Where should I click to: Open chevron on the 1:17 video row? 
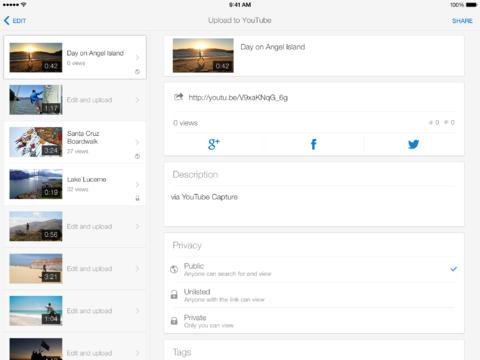pos(137,100)
